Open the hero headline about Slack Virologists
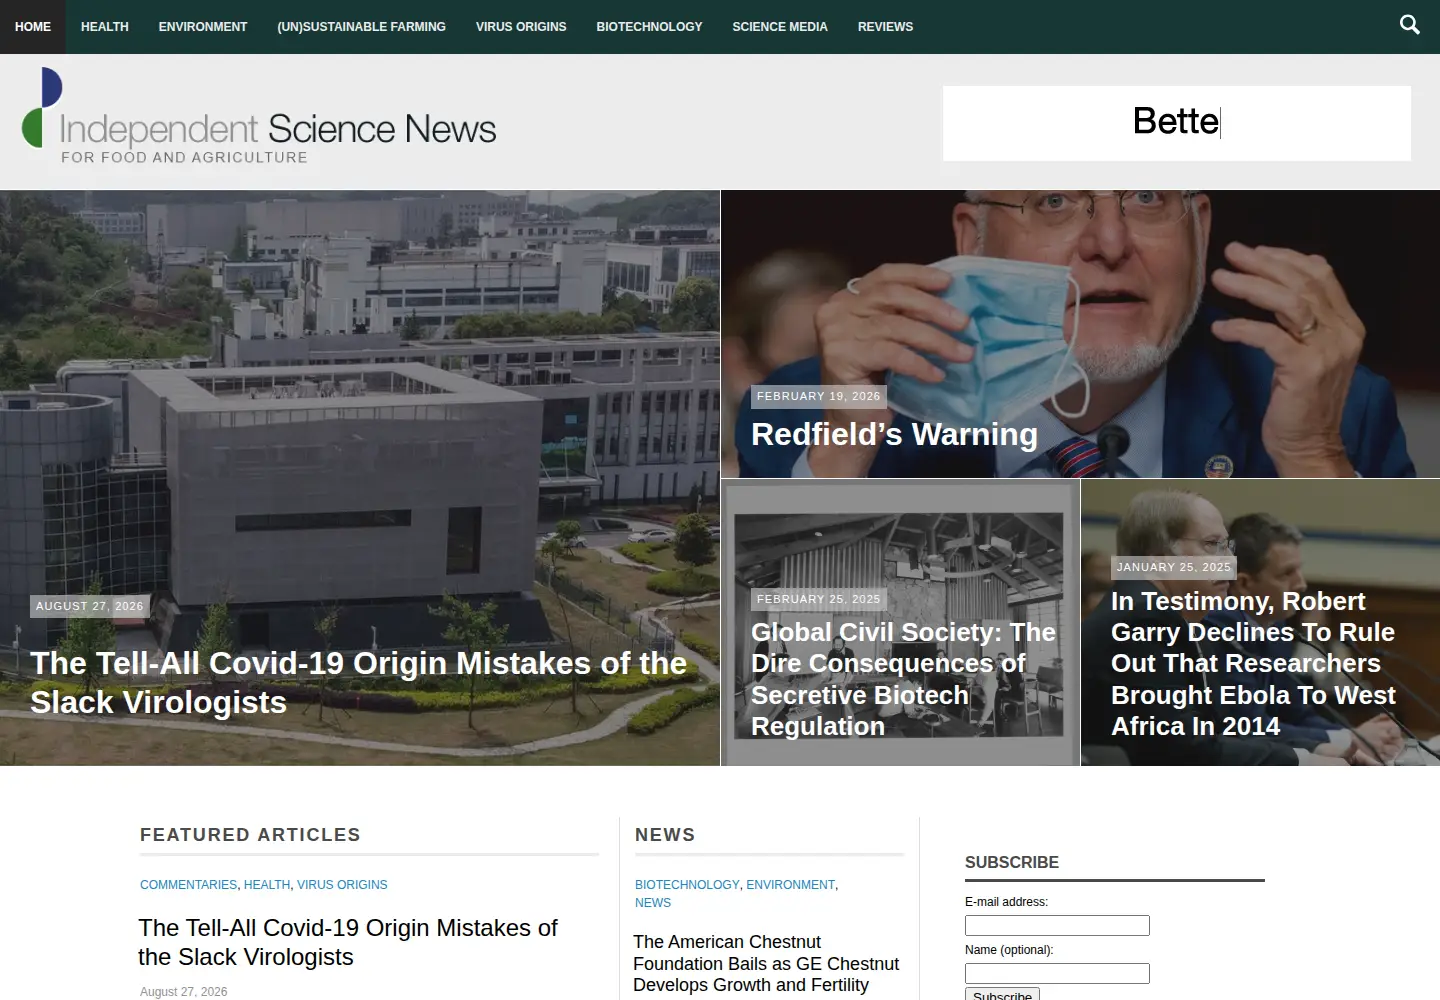The width and height of the screenshot is (1440, 1000). click(358, 683)
